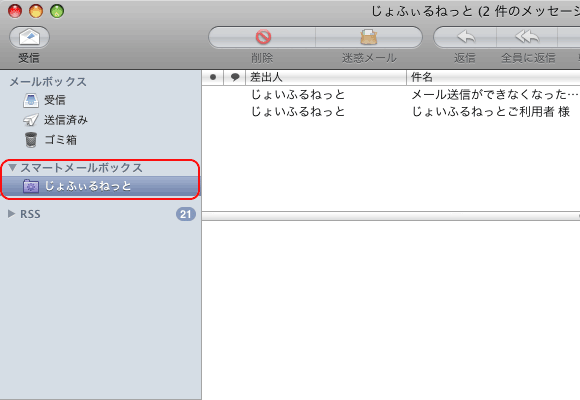The image size is (580, 400).
Task: Sort by conversation bubble column header
Action: (x=235, y=77)
